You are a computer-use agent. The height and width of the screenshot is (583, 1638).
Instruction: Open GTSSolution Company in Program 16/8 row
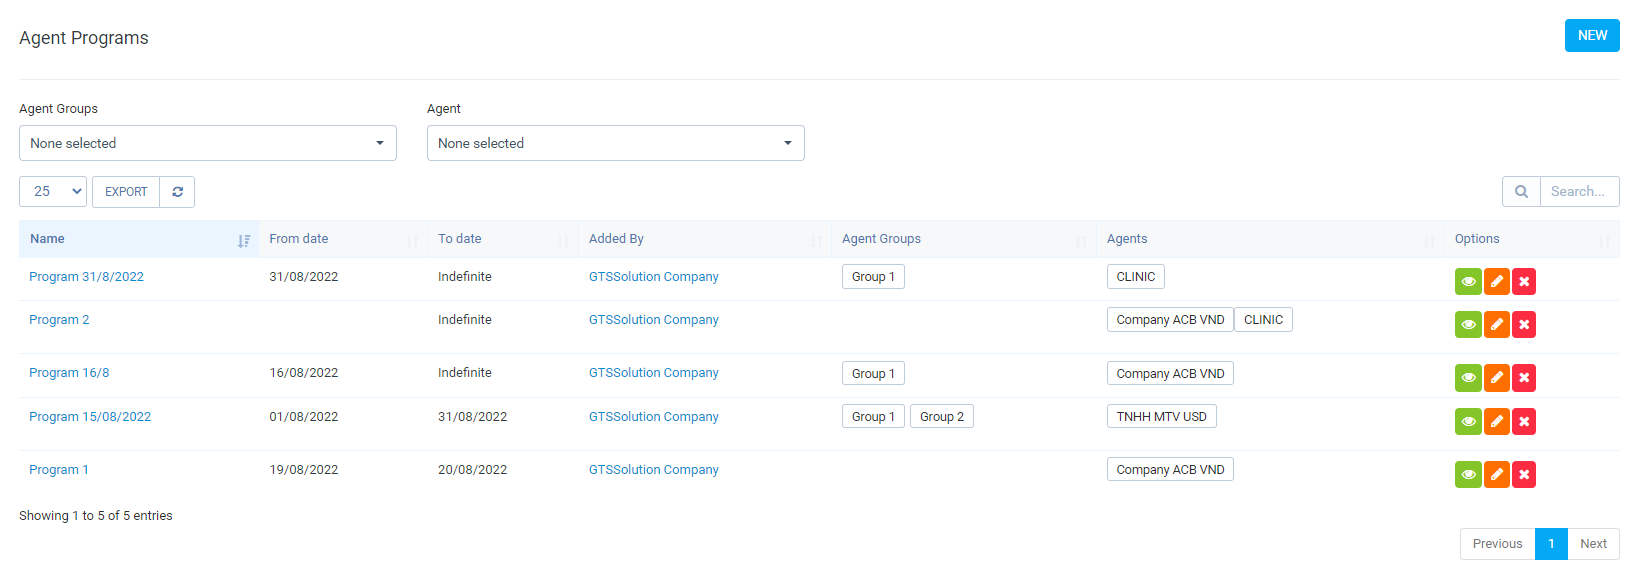click(654, 373)
